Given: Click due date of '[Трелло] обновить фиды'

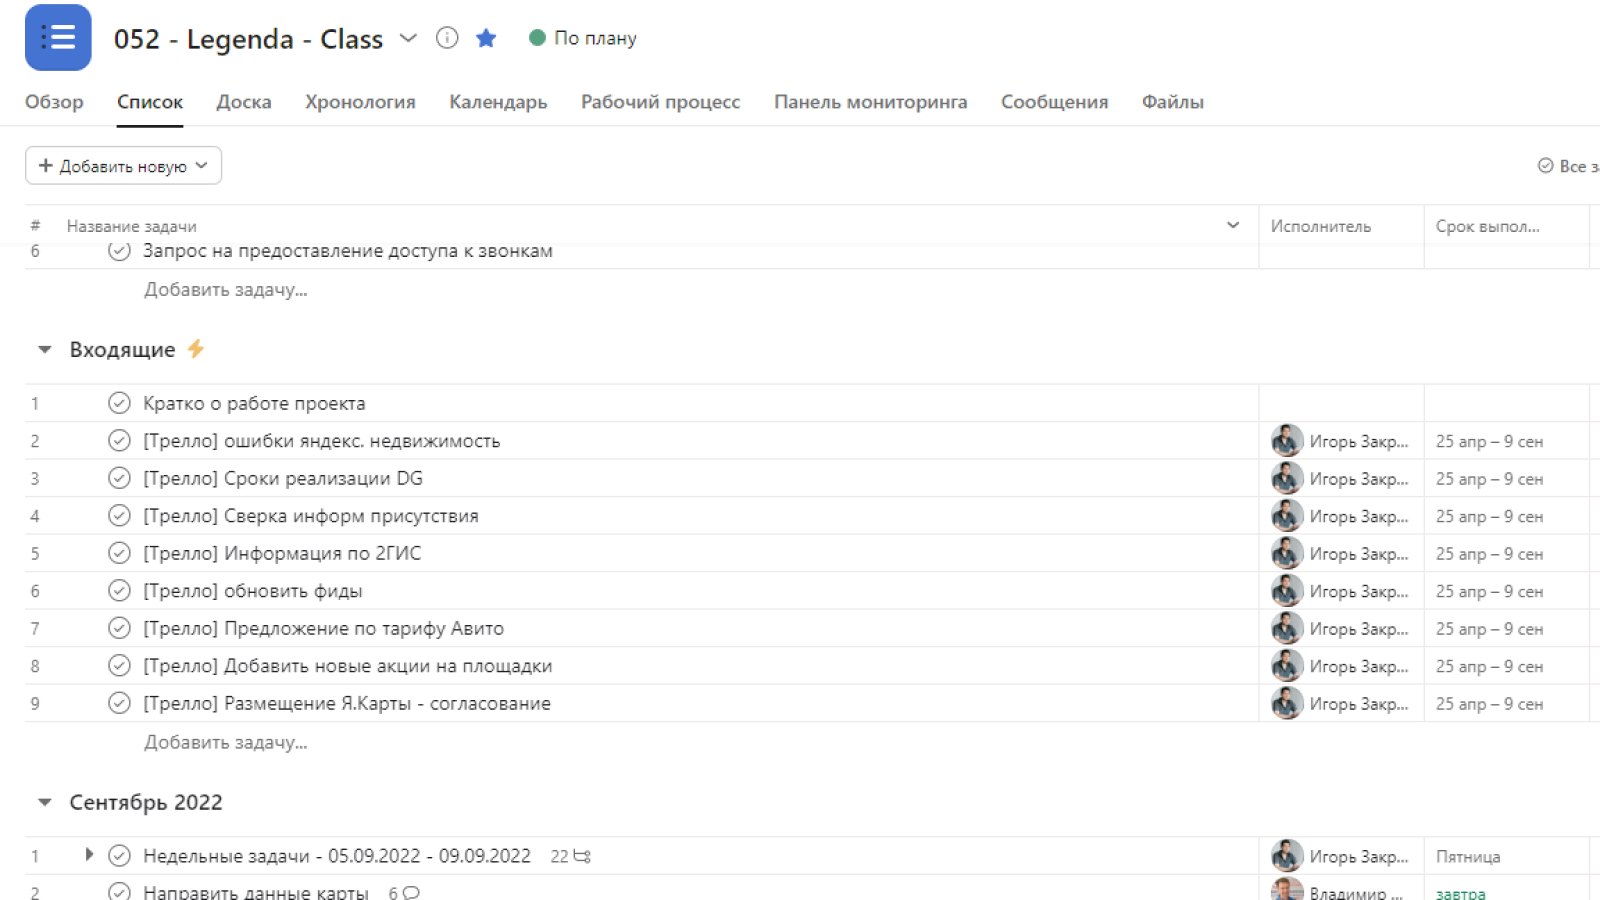Looking at the screenshot, I should tap(1489, 592).
